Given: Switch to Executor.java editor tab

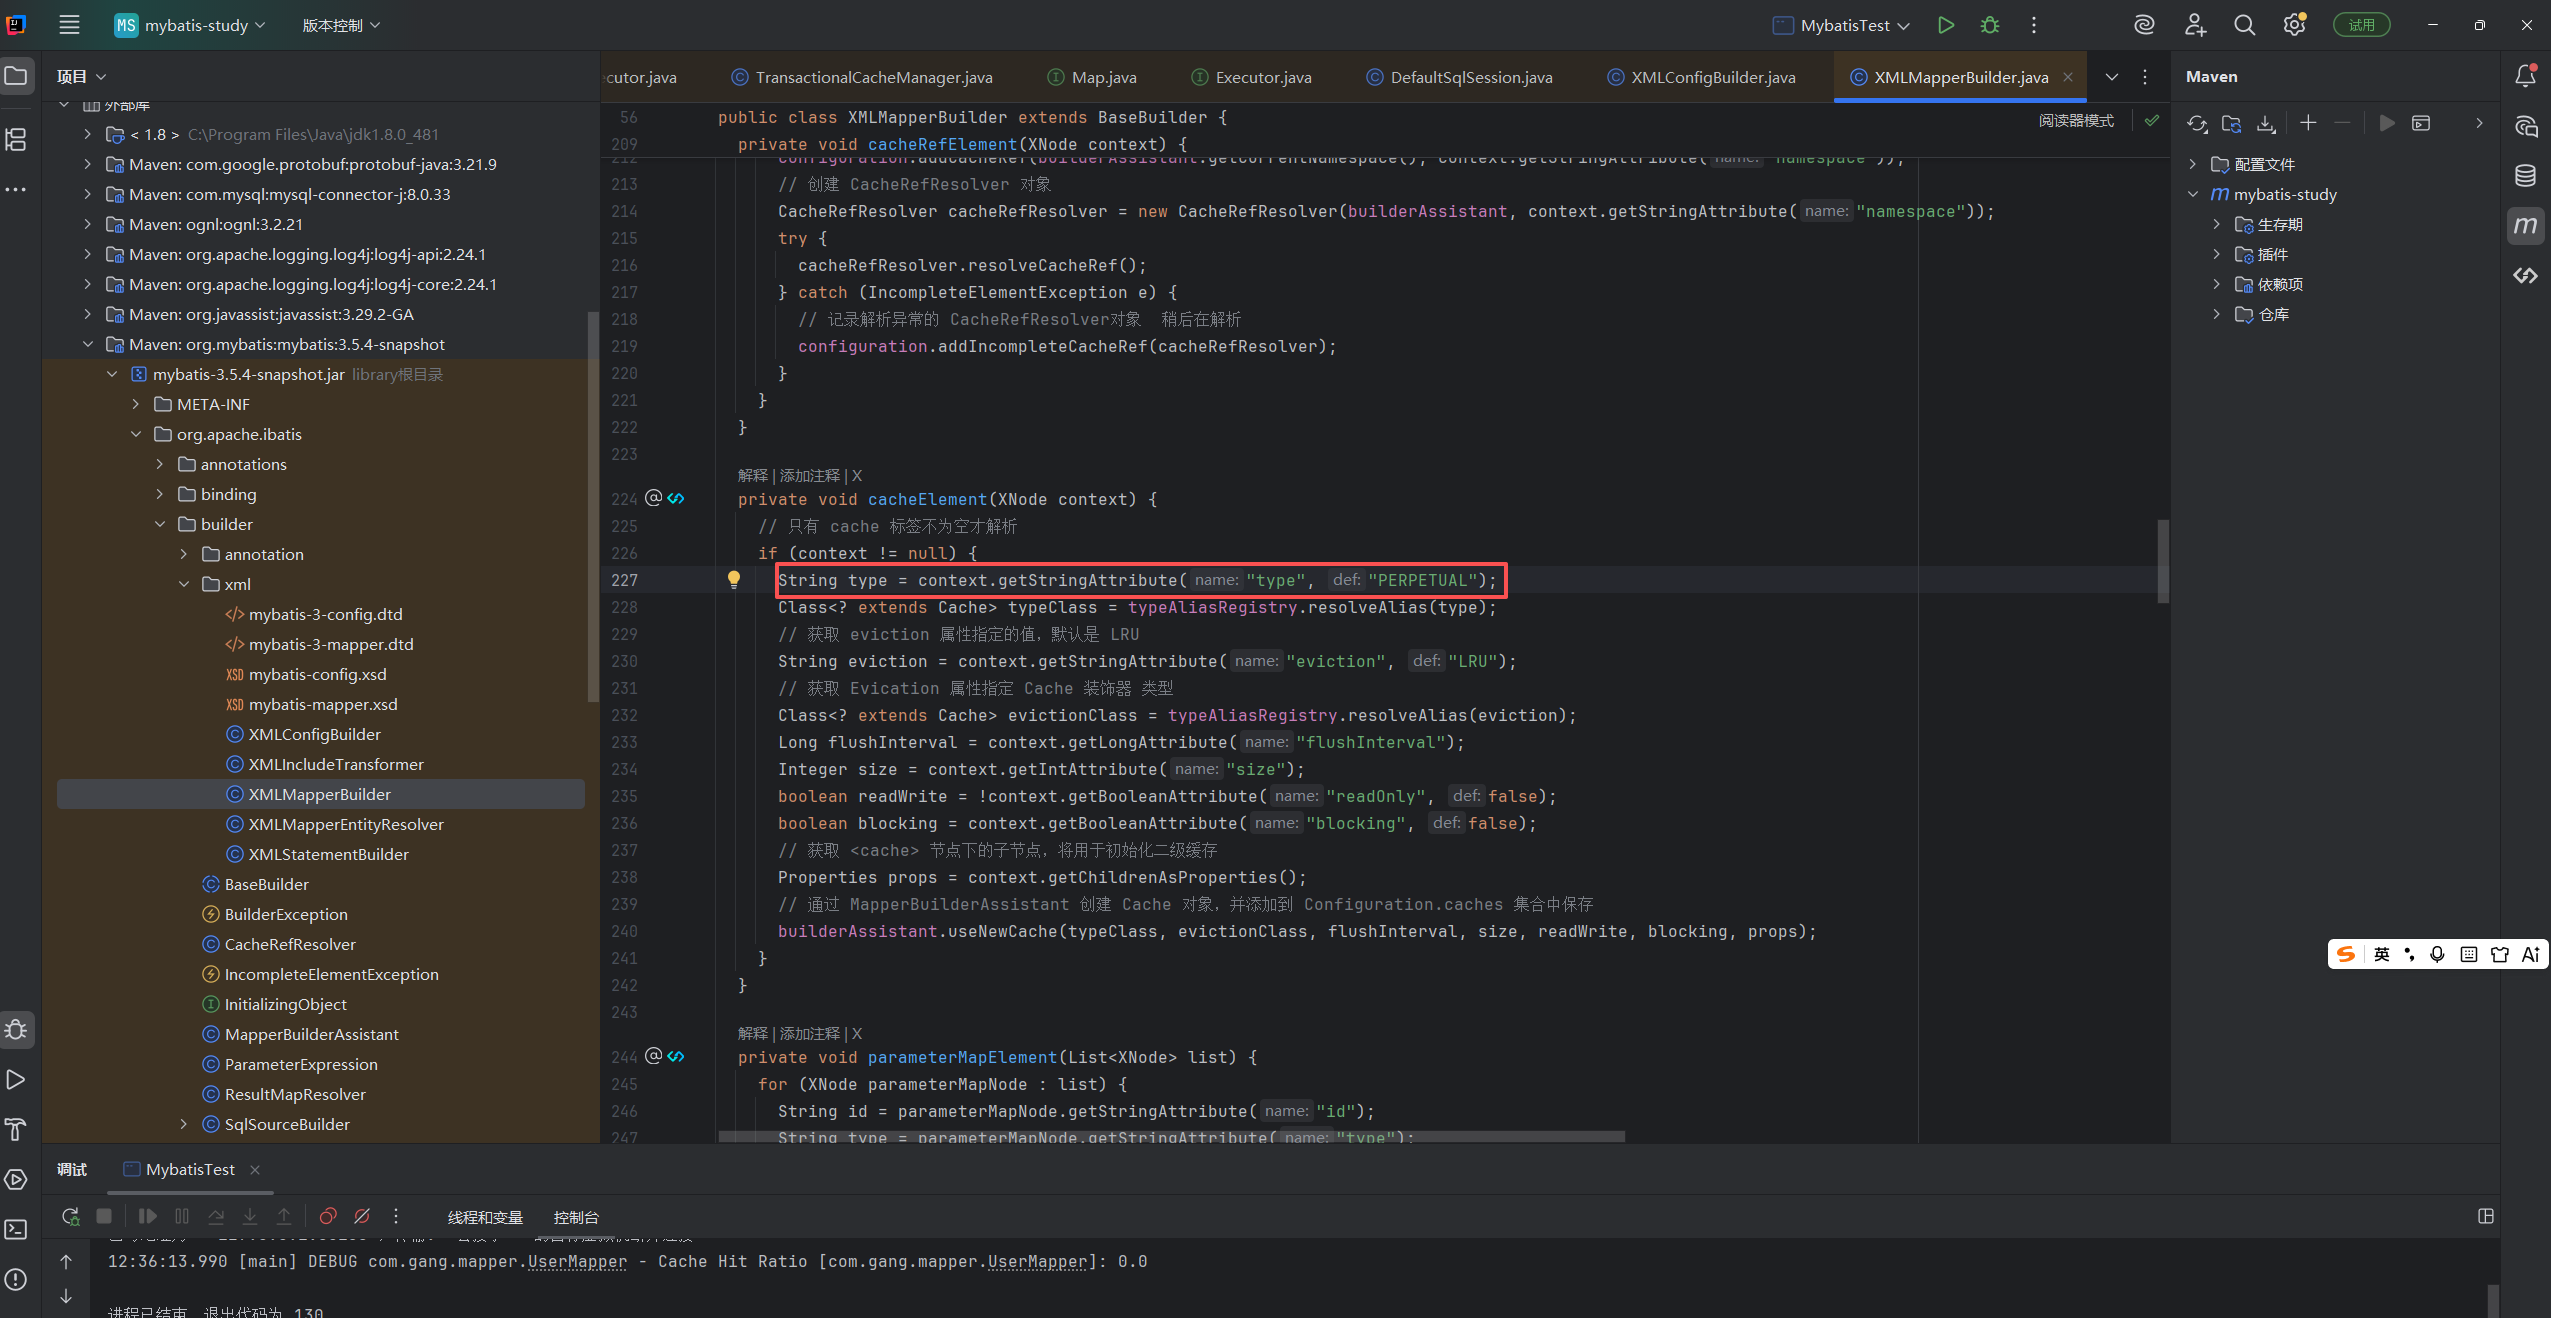Looking at the screenshot, I should tap(1251, 77).
